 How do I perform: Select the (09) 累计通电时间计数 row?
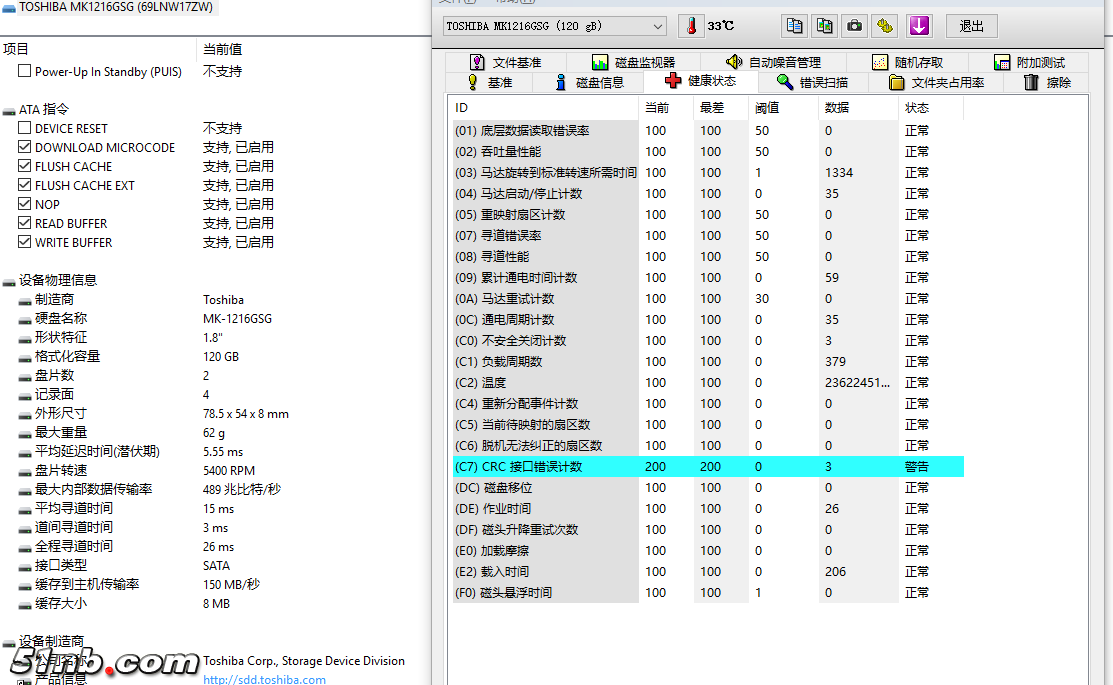point(708,278)
